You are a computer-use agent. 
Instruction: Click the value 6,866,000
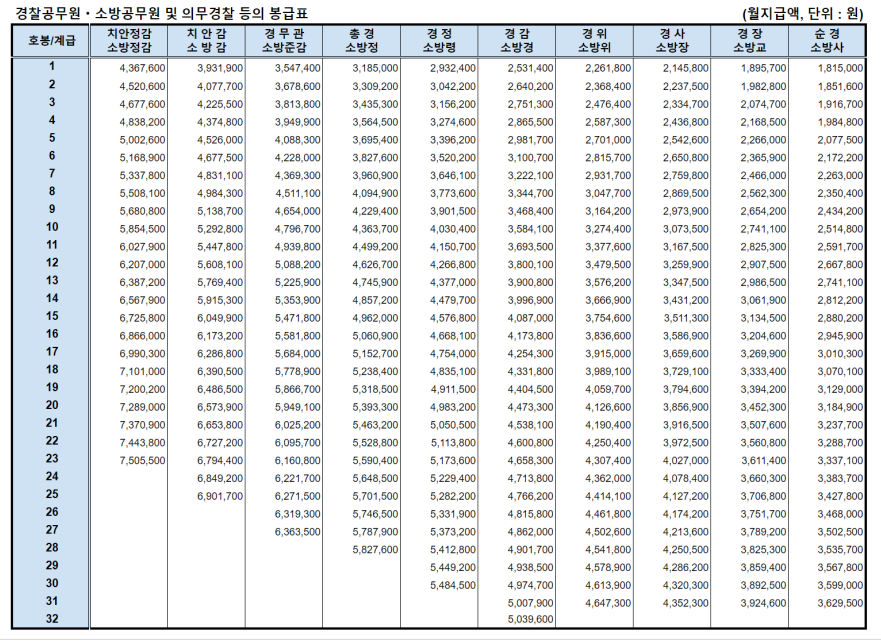coord(142,336)
